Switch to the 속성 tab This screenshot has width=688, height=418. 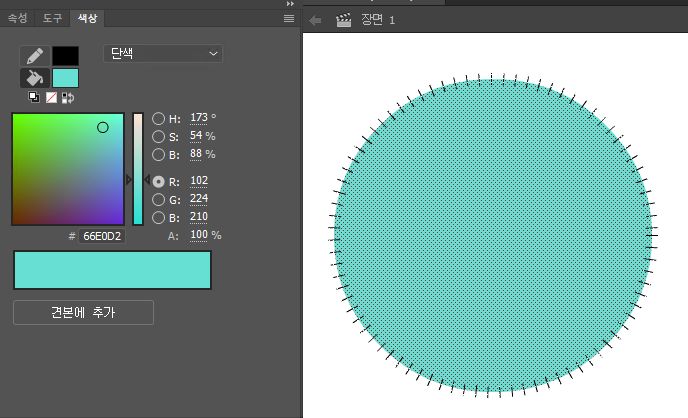point(18,18)
